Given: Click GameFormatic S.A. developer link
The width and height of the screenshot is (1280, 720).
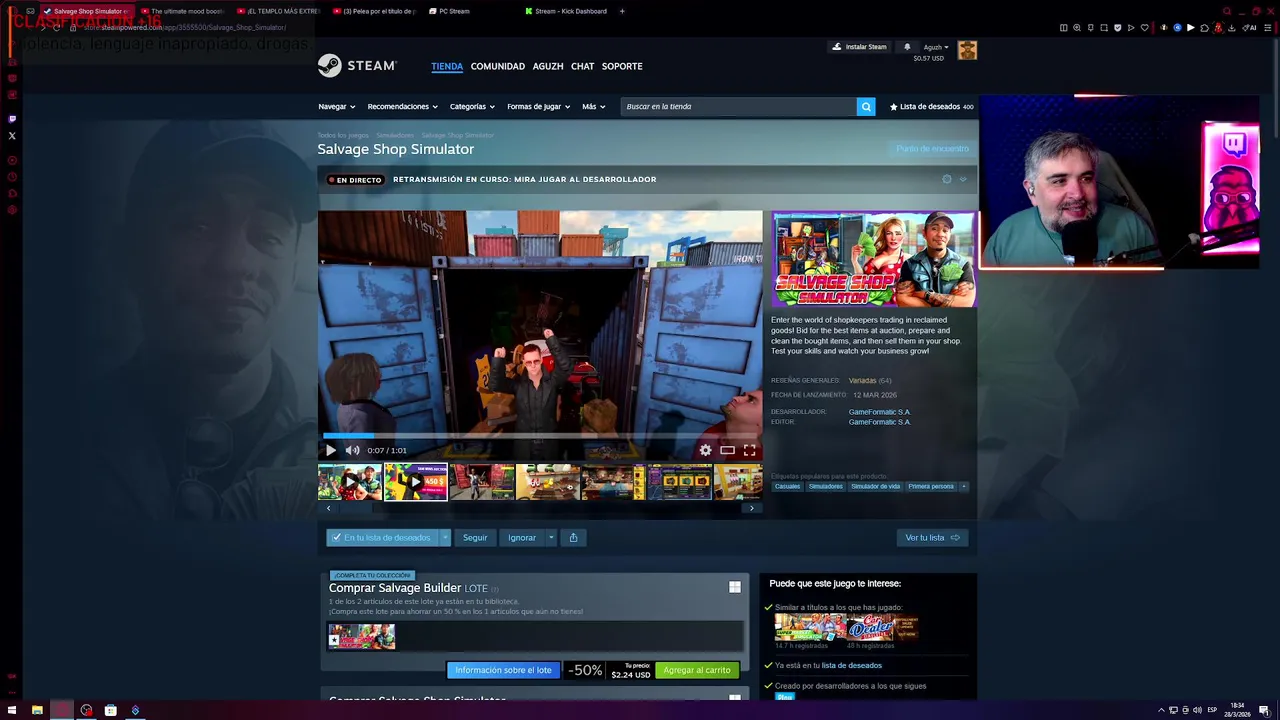Looking at the screenshot, I should pos(880,412).
